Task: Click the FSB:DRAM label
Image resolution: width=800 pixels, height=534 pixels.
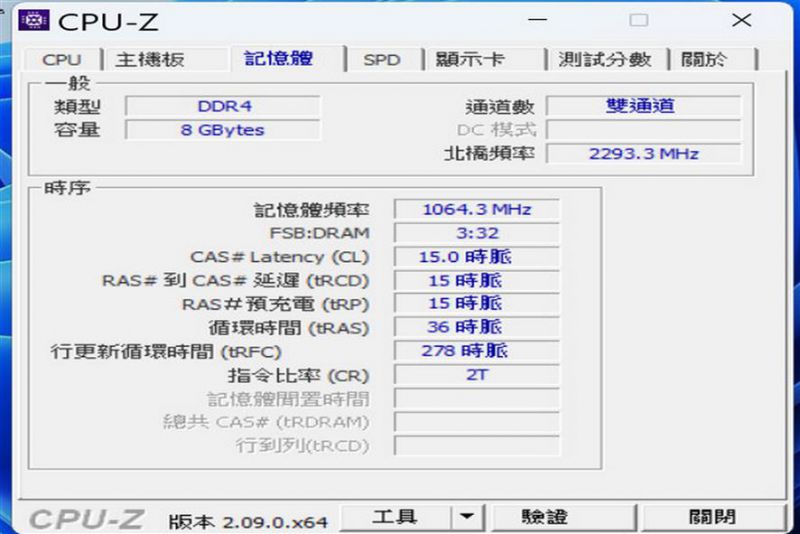Action: click(x=319, y=233)
